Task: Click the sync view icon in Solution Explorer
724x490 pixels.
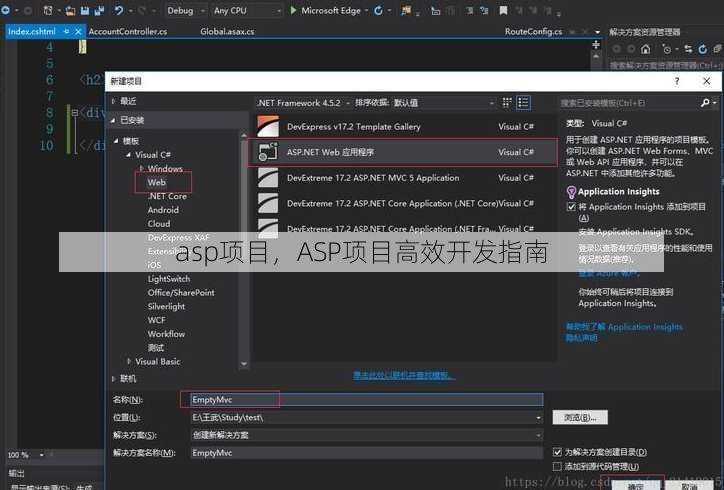Action: (x=688, y=48)
